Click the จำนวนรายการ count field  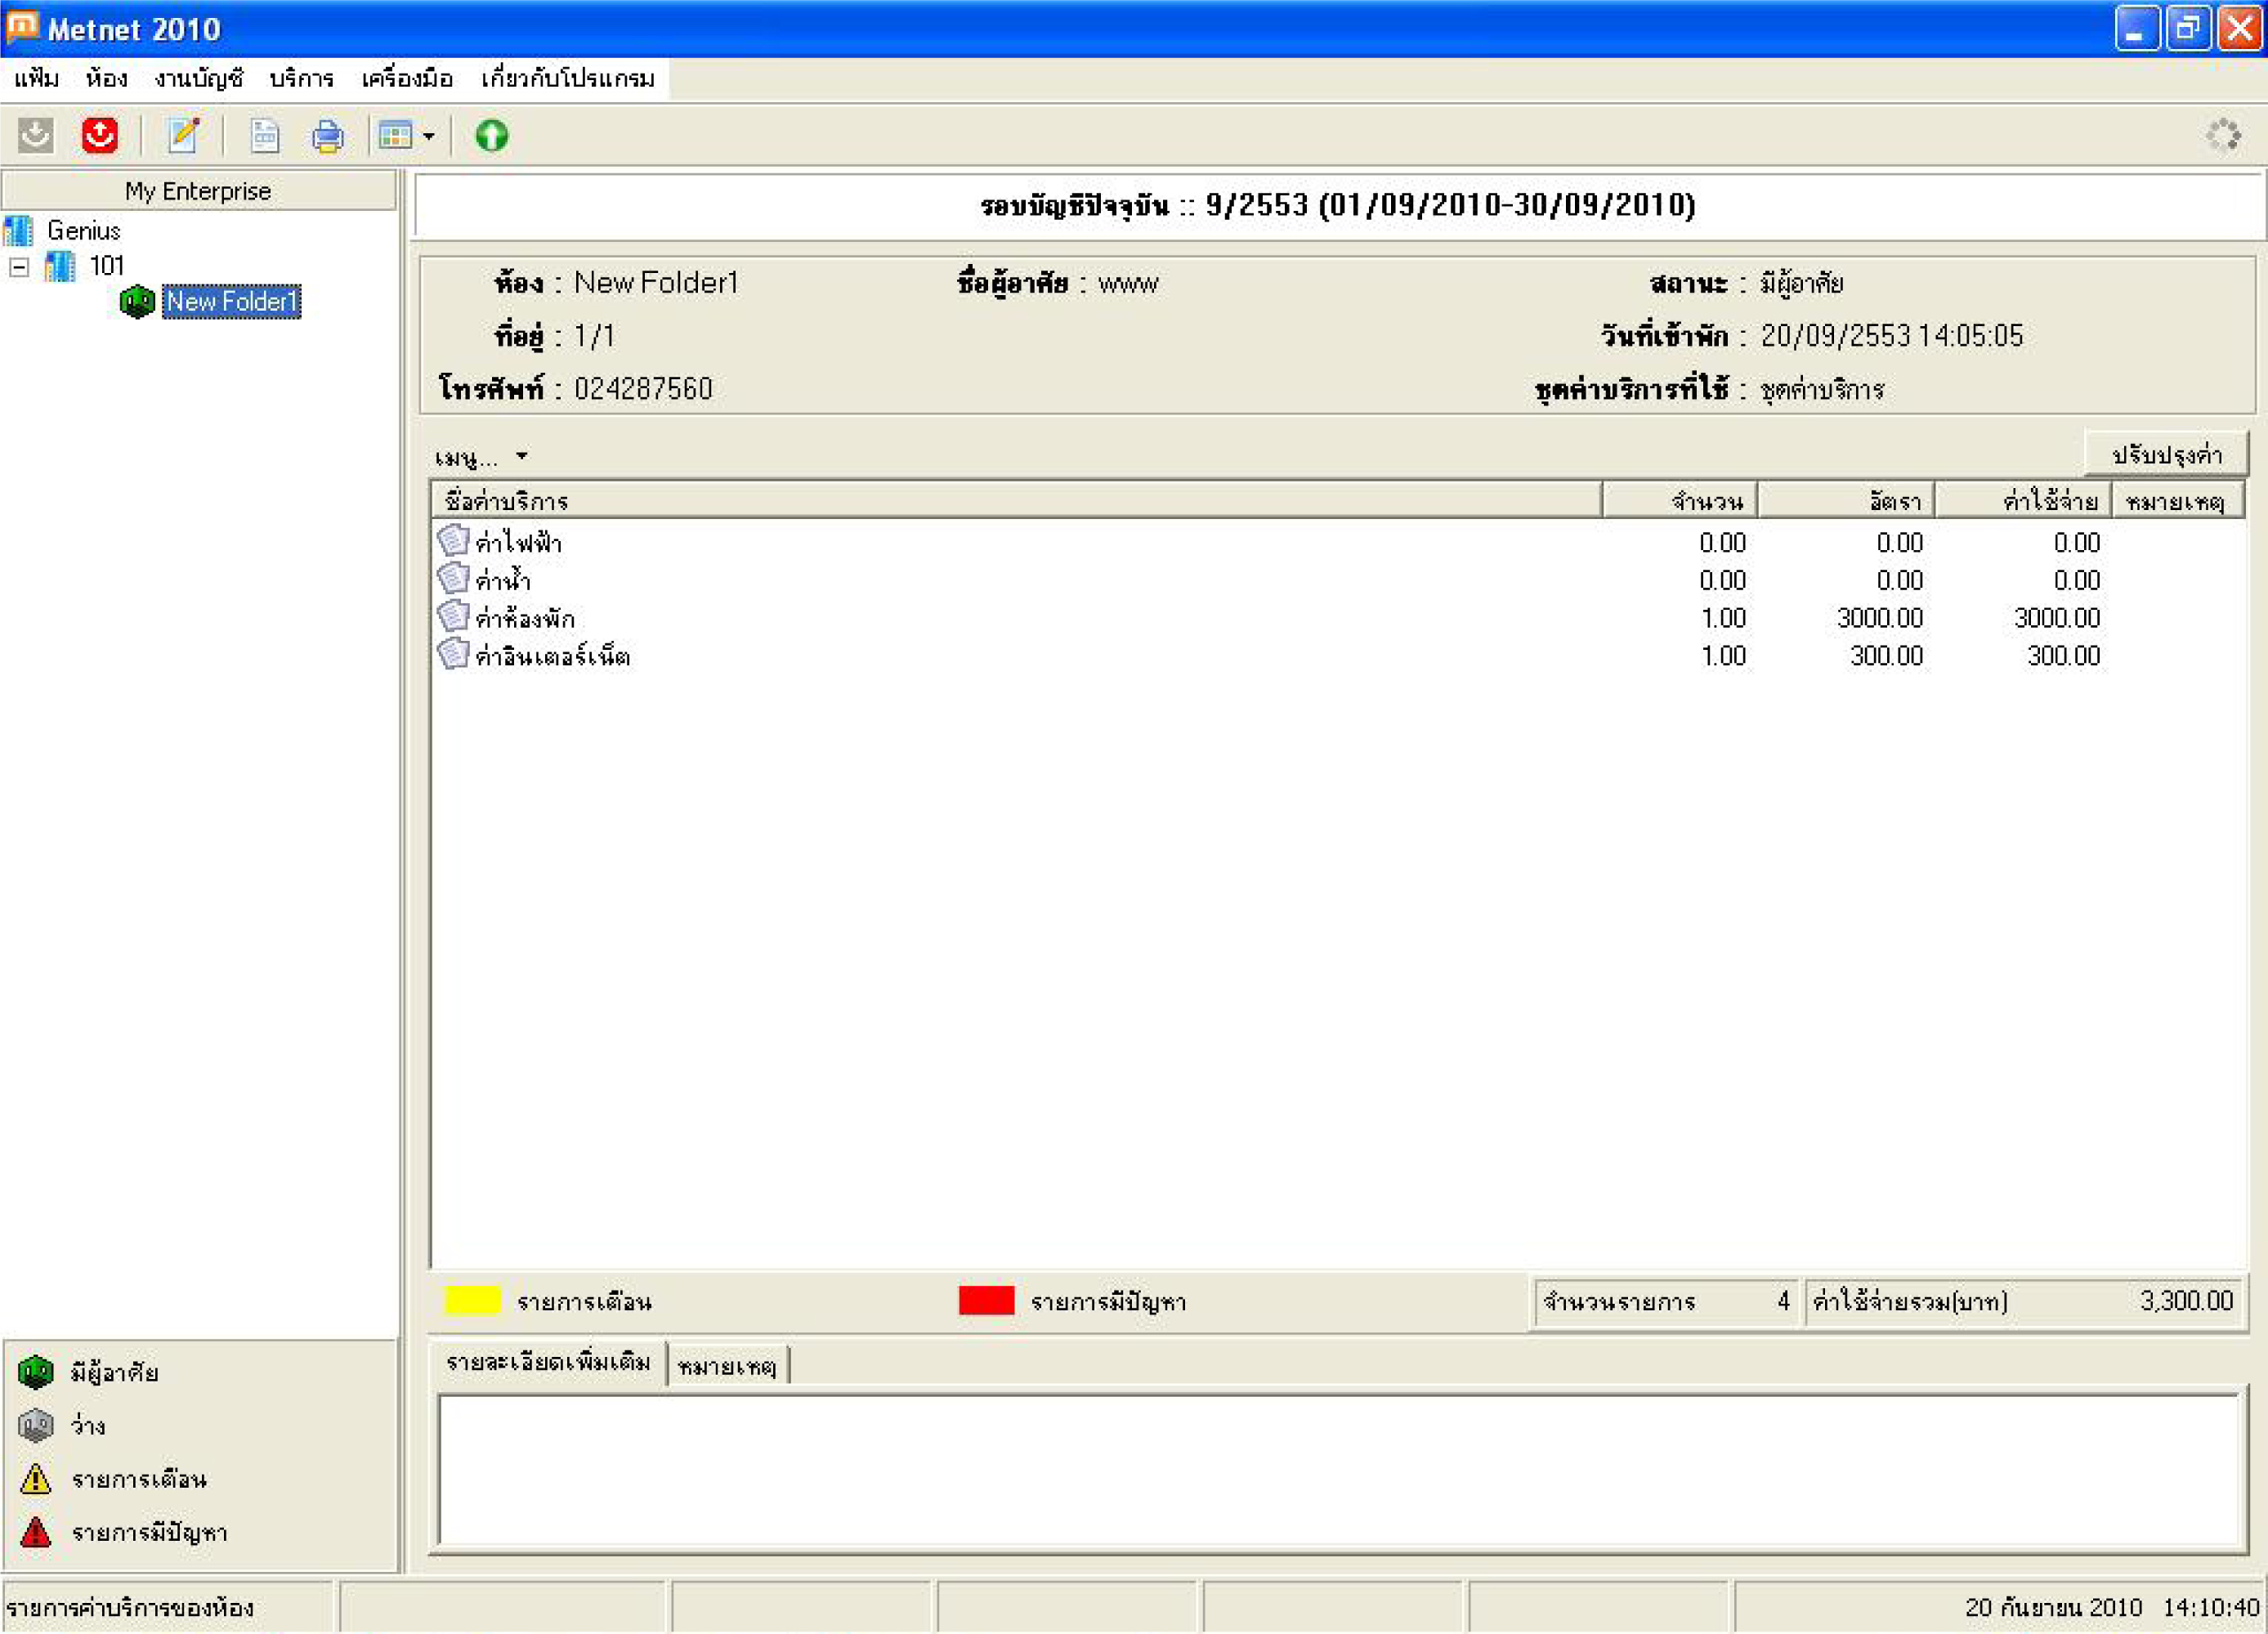(1666, 1302)
